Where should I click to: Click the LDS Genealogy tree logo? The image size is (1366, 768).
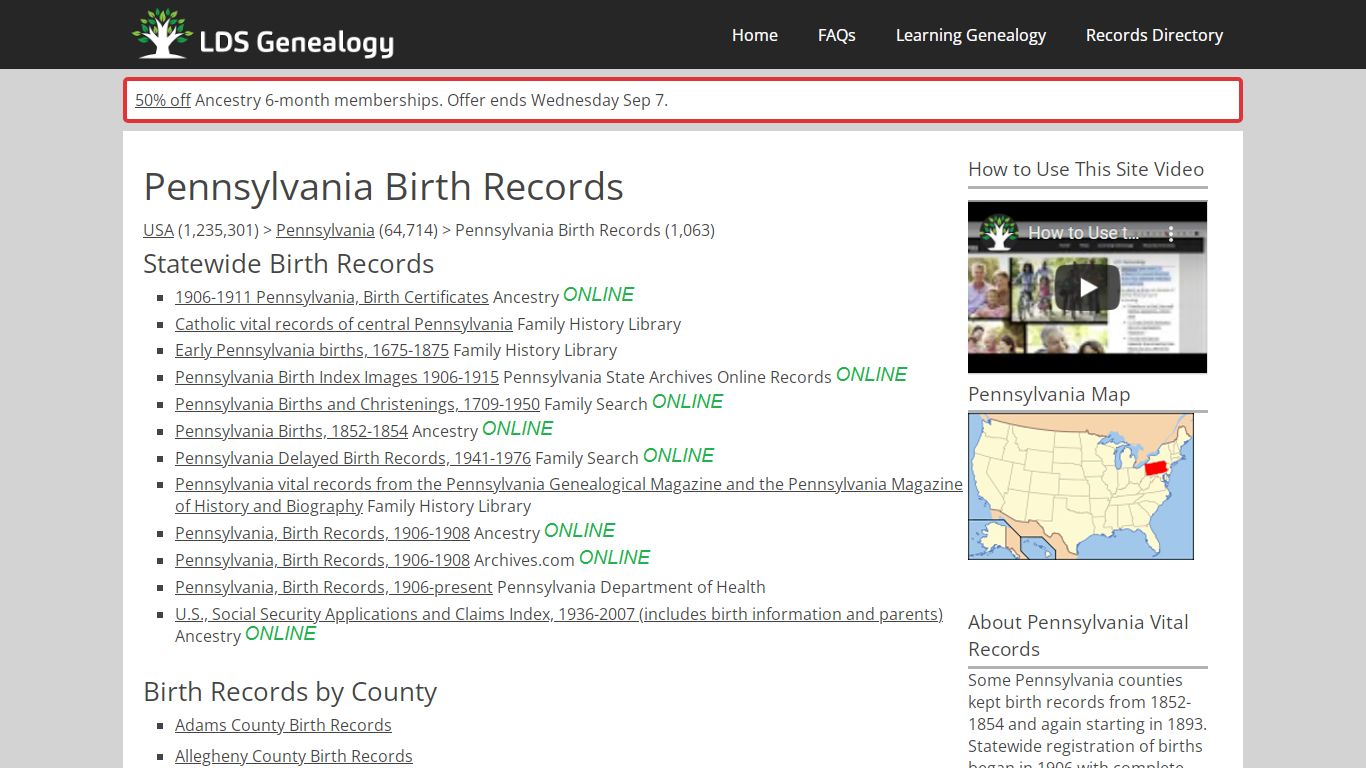coord(163,34)
